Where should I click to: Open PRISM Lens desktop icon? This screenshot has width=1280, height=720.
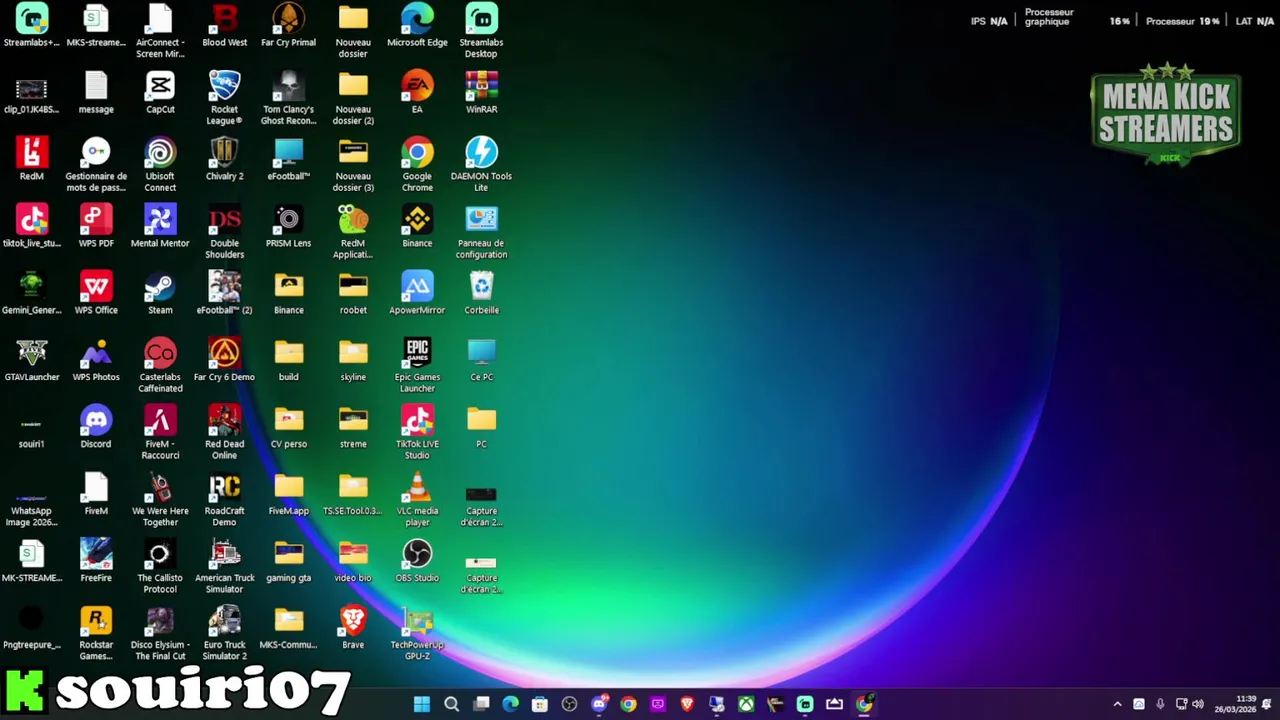tap(288, 227)
